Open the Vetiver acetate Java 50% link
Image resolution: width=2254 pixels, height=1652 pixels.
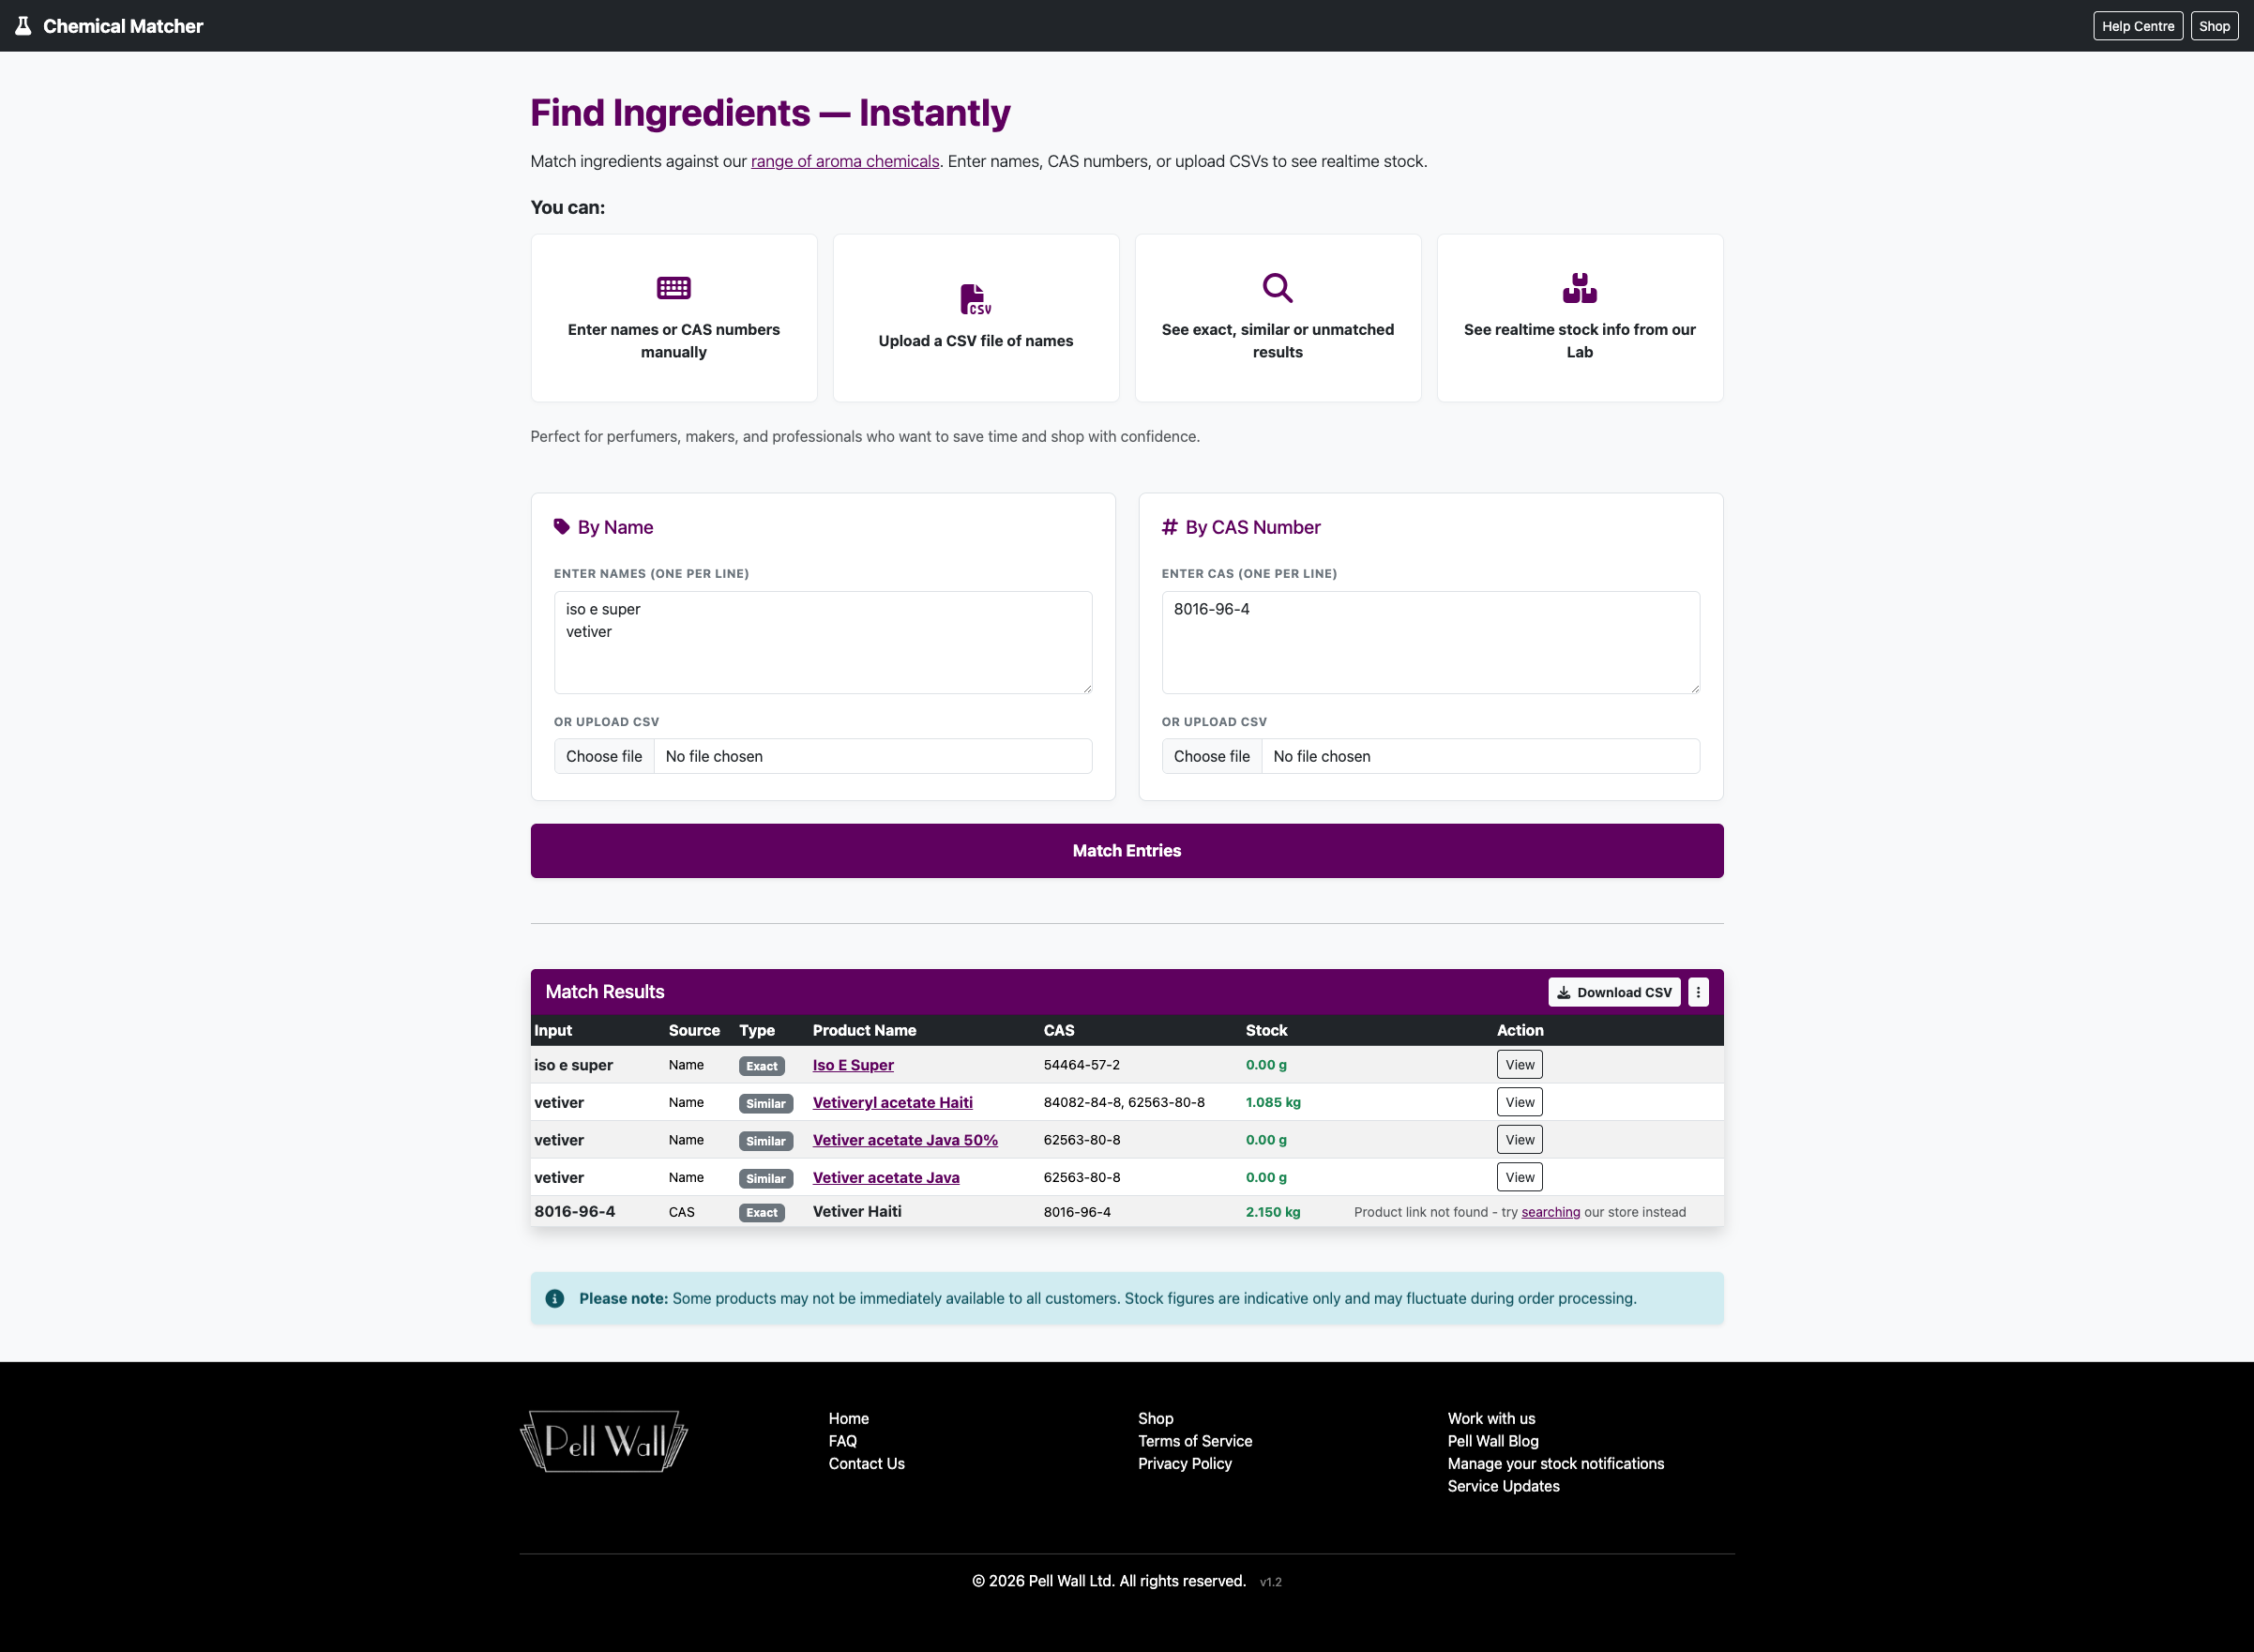coord(905,1140)
